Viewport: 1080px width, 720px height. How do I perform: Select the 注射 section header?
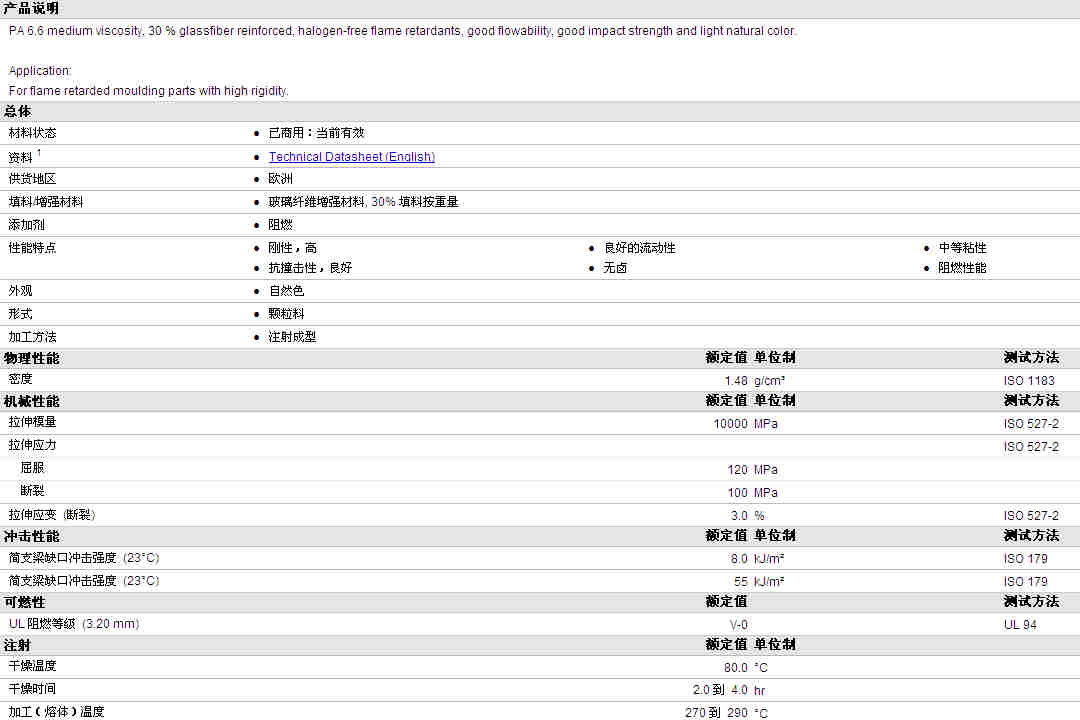click(17, 646)
